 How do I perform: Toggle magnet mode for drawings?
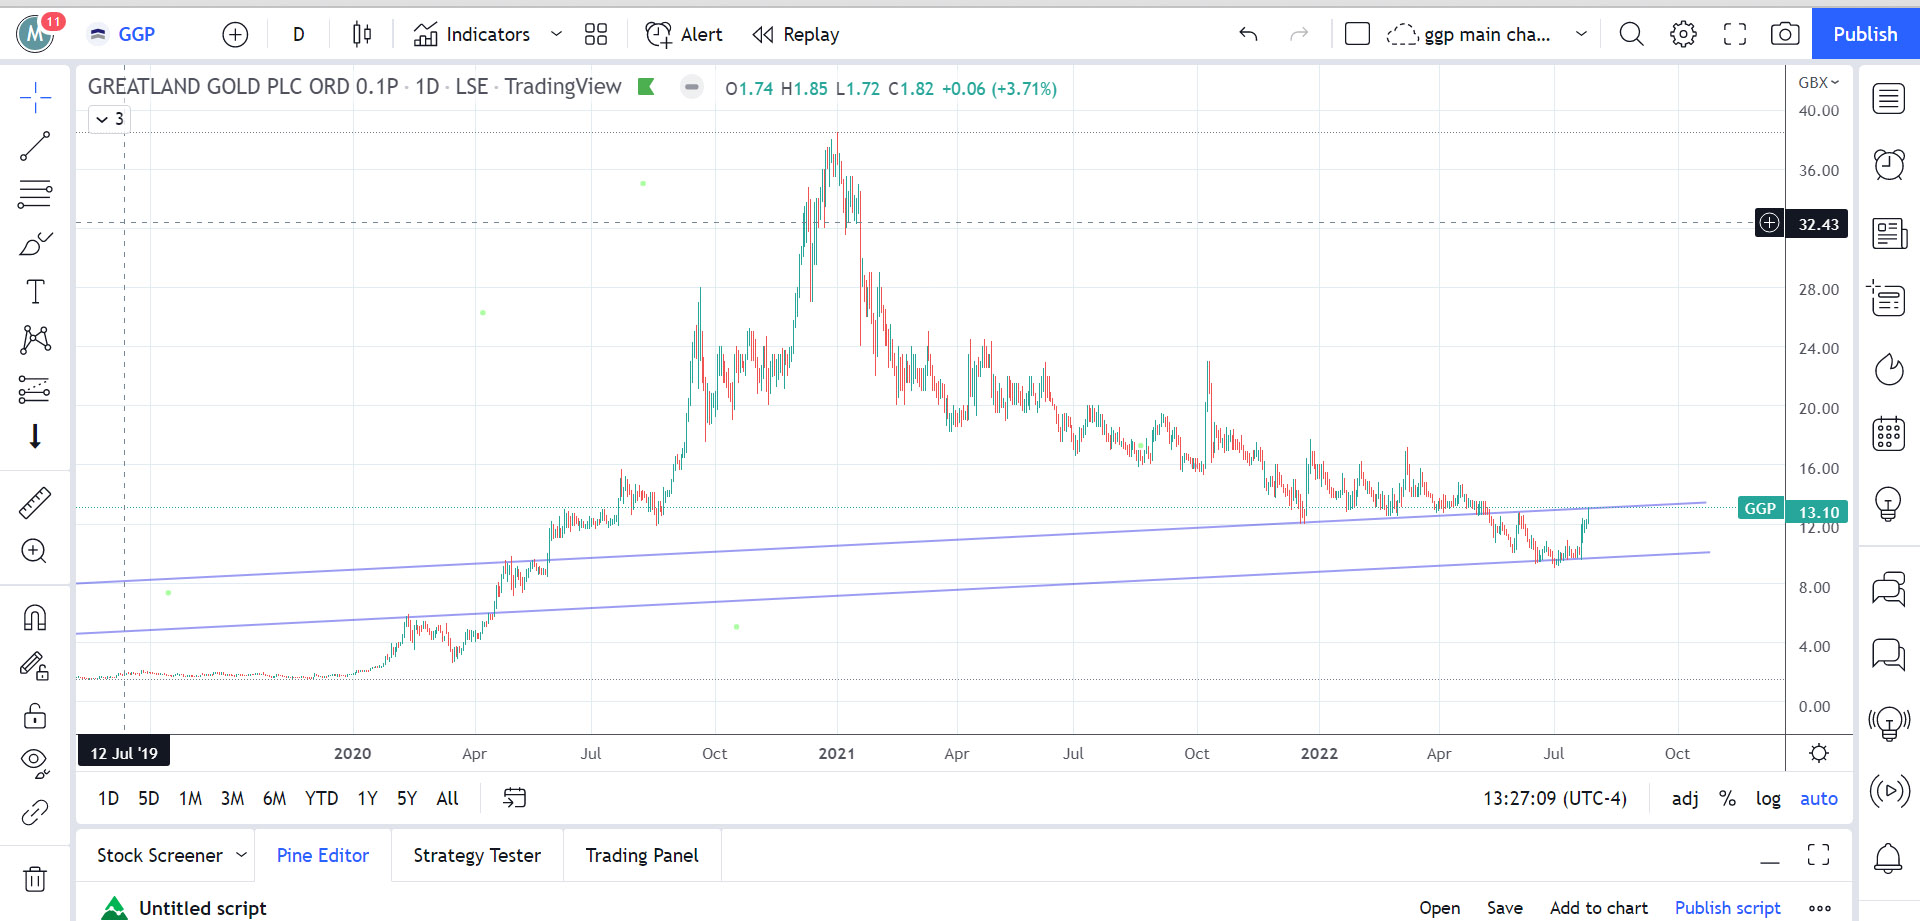click(35, 618)
